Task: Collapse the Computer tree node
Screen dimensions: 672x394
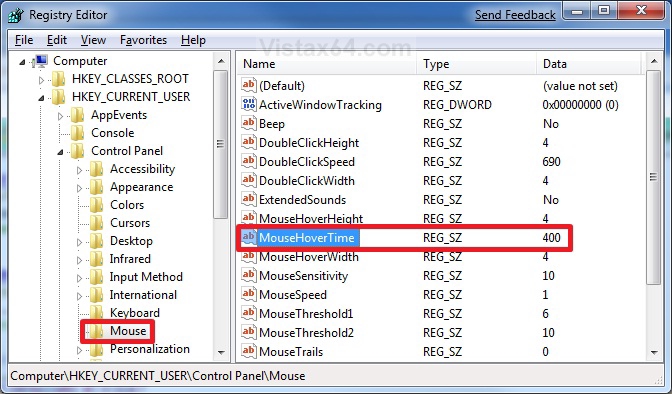Action: [22, 62]
